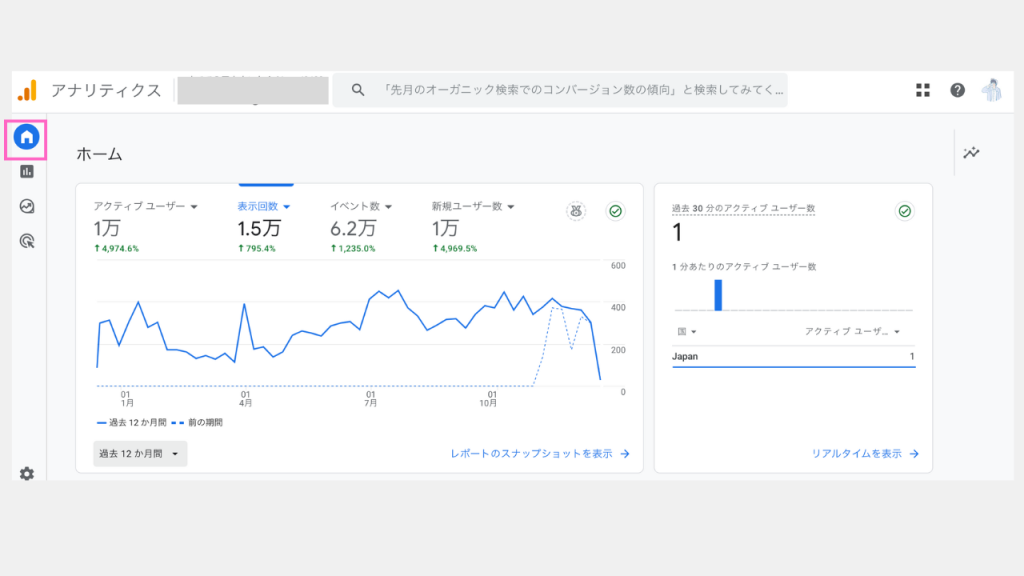
Task: Click the Help question mark icon
Action: click(957, 90)
